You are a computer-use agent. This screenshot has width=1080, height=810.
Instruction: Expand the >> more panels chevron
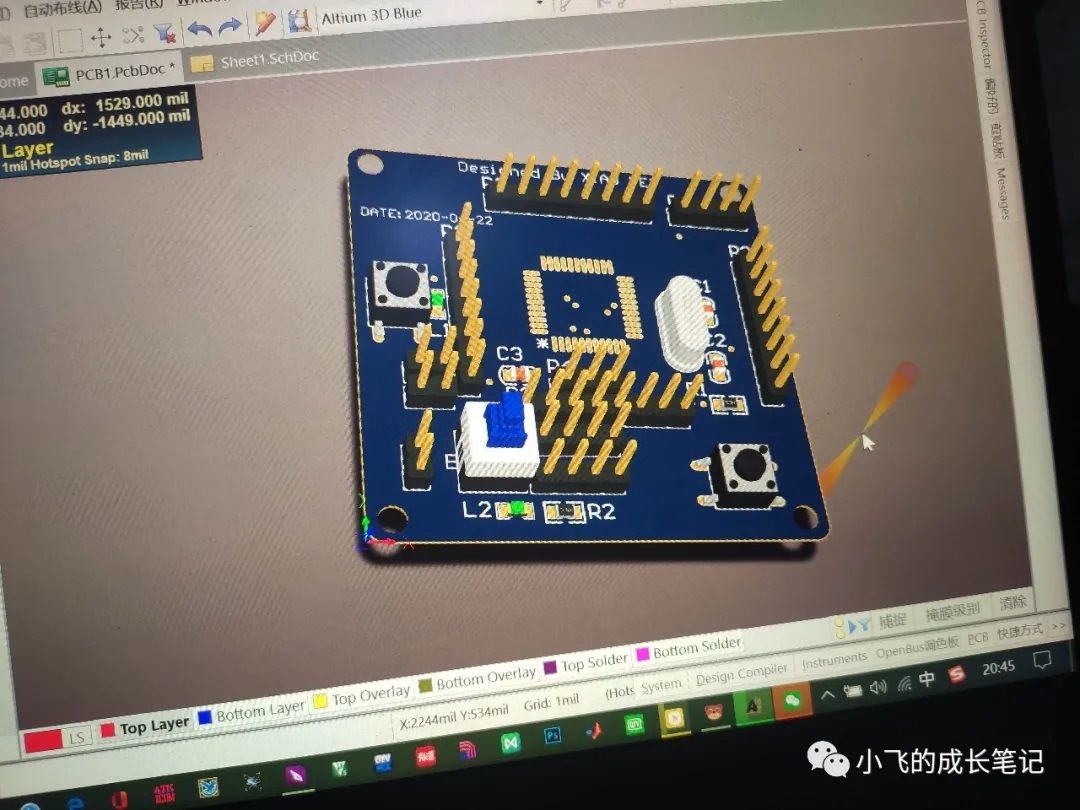(1059, 626)
